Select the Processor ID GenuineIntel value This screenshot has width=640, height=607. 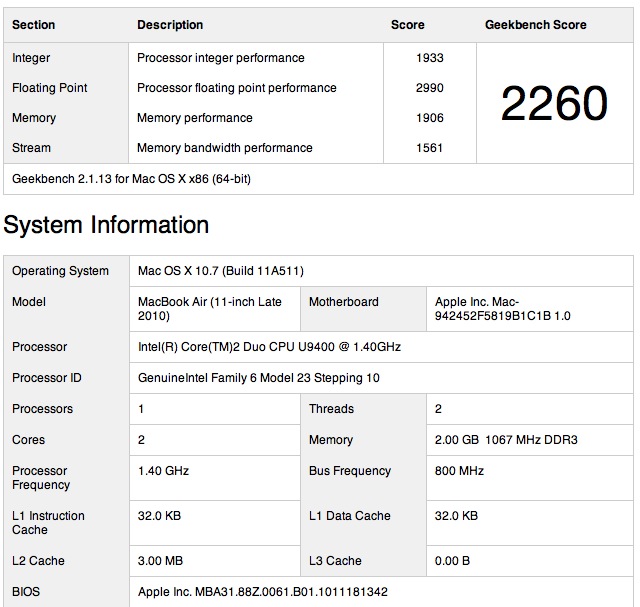click(x=259, y=378)
